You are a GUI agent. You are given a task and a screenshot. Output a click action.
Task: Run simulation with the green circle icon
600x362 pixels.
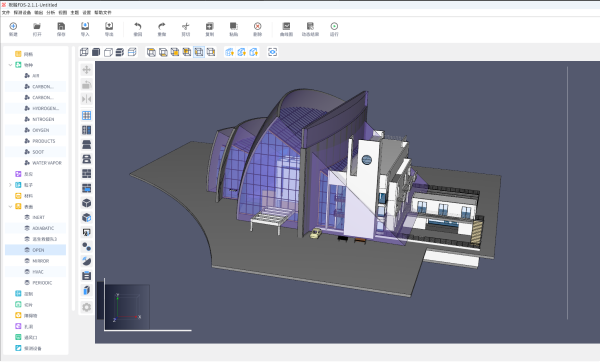334,26
